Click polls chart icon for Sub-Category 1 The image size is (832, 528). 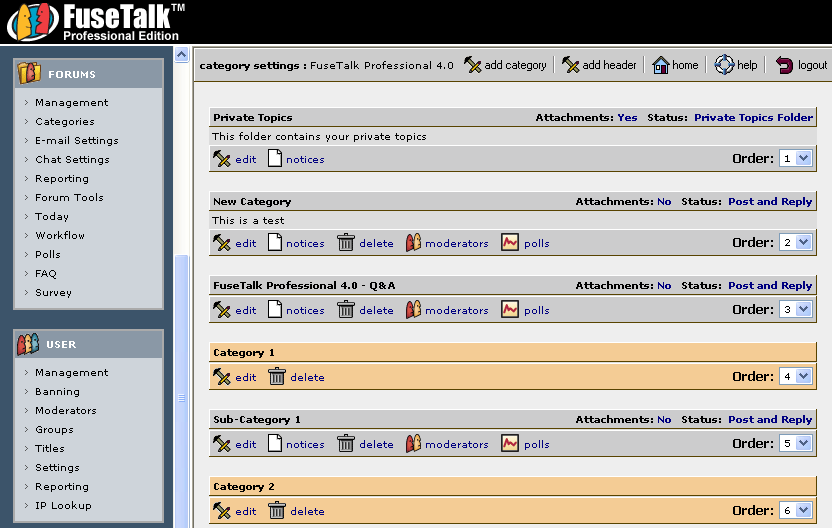(510, 444)
